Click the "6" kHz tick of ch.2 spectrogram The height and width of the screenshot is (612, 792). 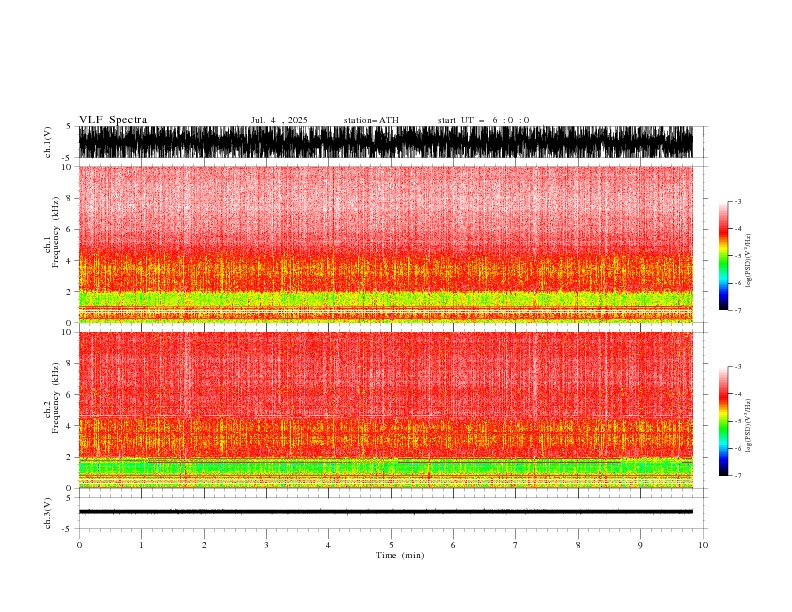69,395
